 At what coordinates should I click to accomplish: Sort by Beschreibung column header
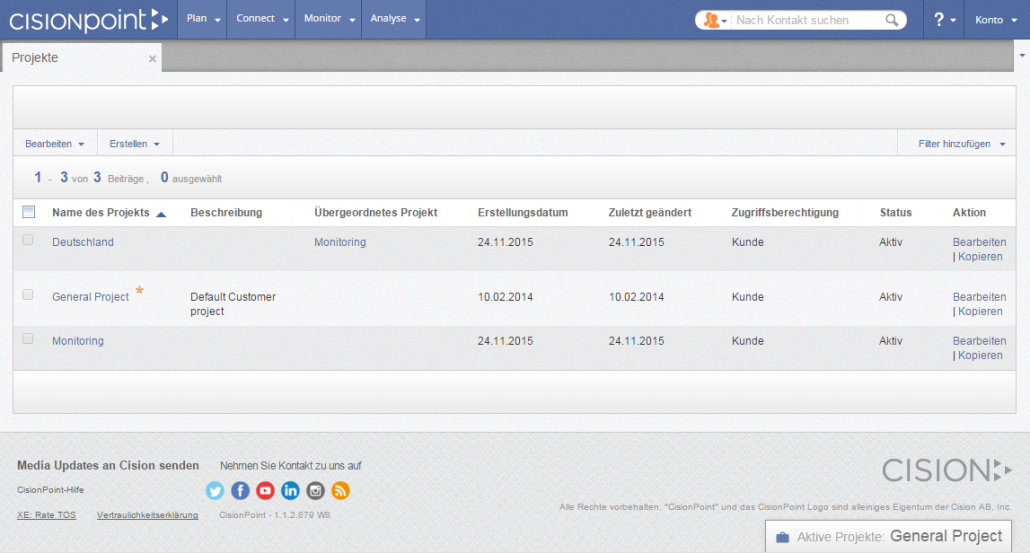pos(226,213)
